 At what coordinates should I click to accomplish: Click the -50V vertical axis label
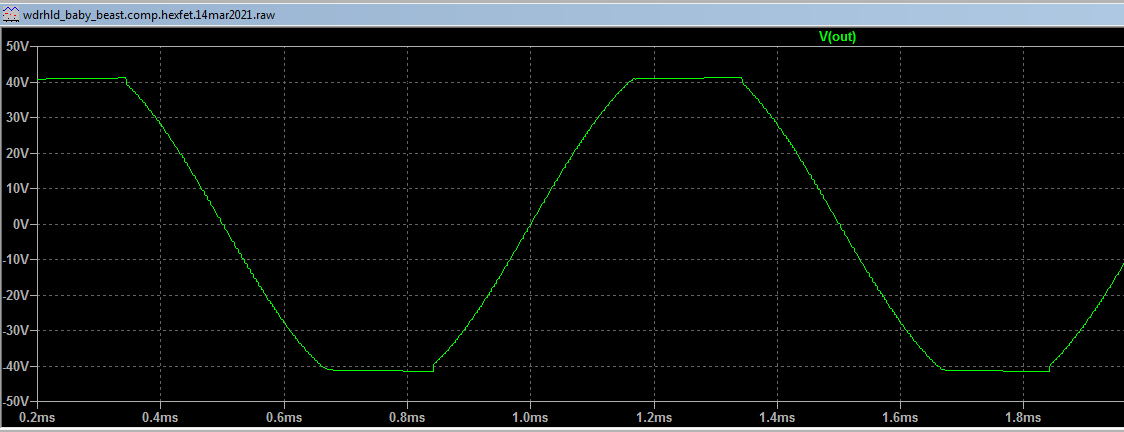pyautogui.click(x=14, y=401)
